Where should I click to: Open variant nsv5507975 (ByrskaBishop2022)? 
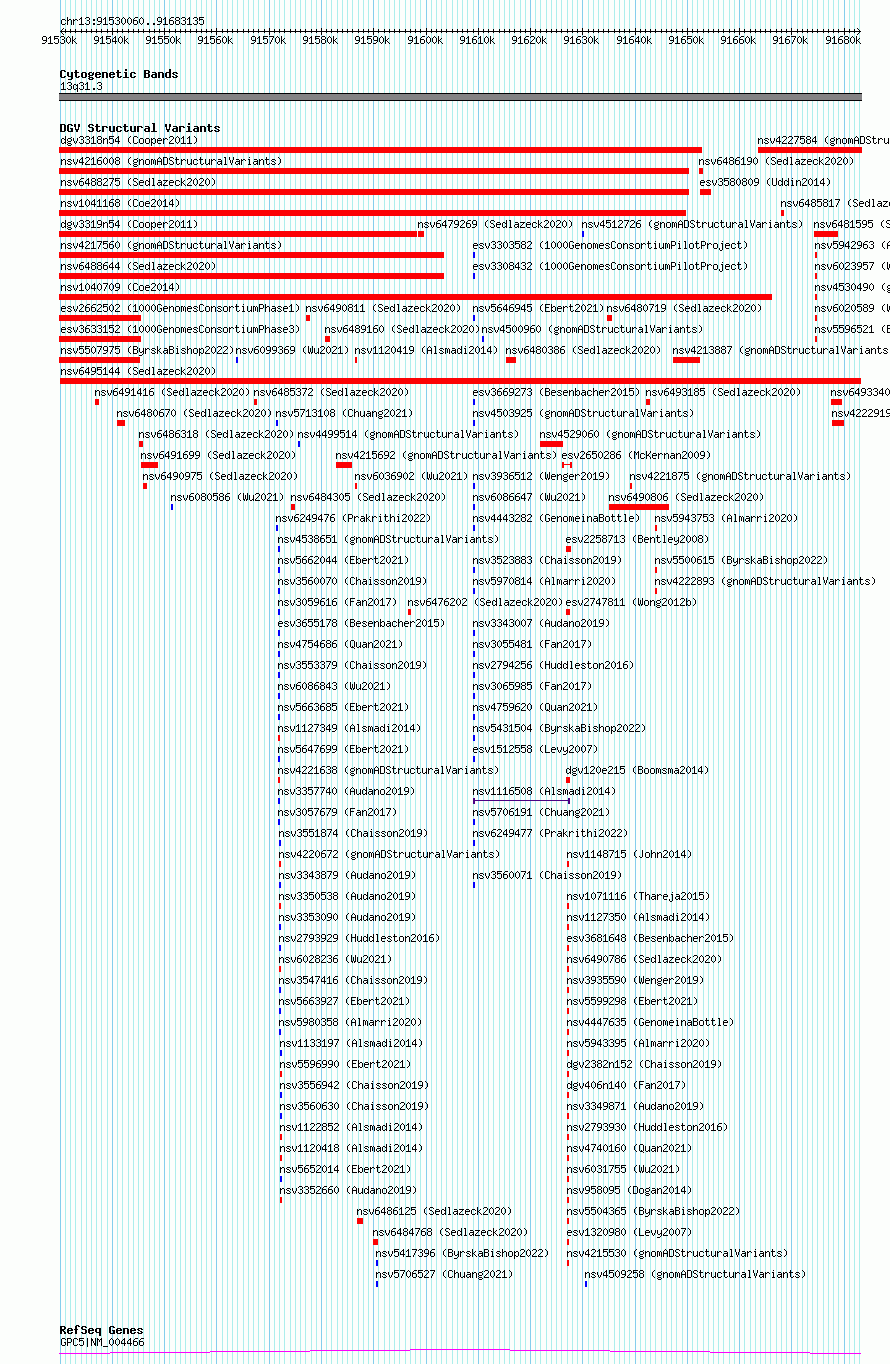146,350
